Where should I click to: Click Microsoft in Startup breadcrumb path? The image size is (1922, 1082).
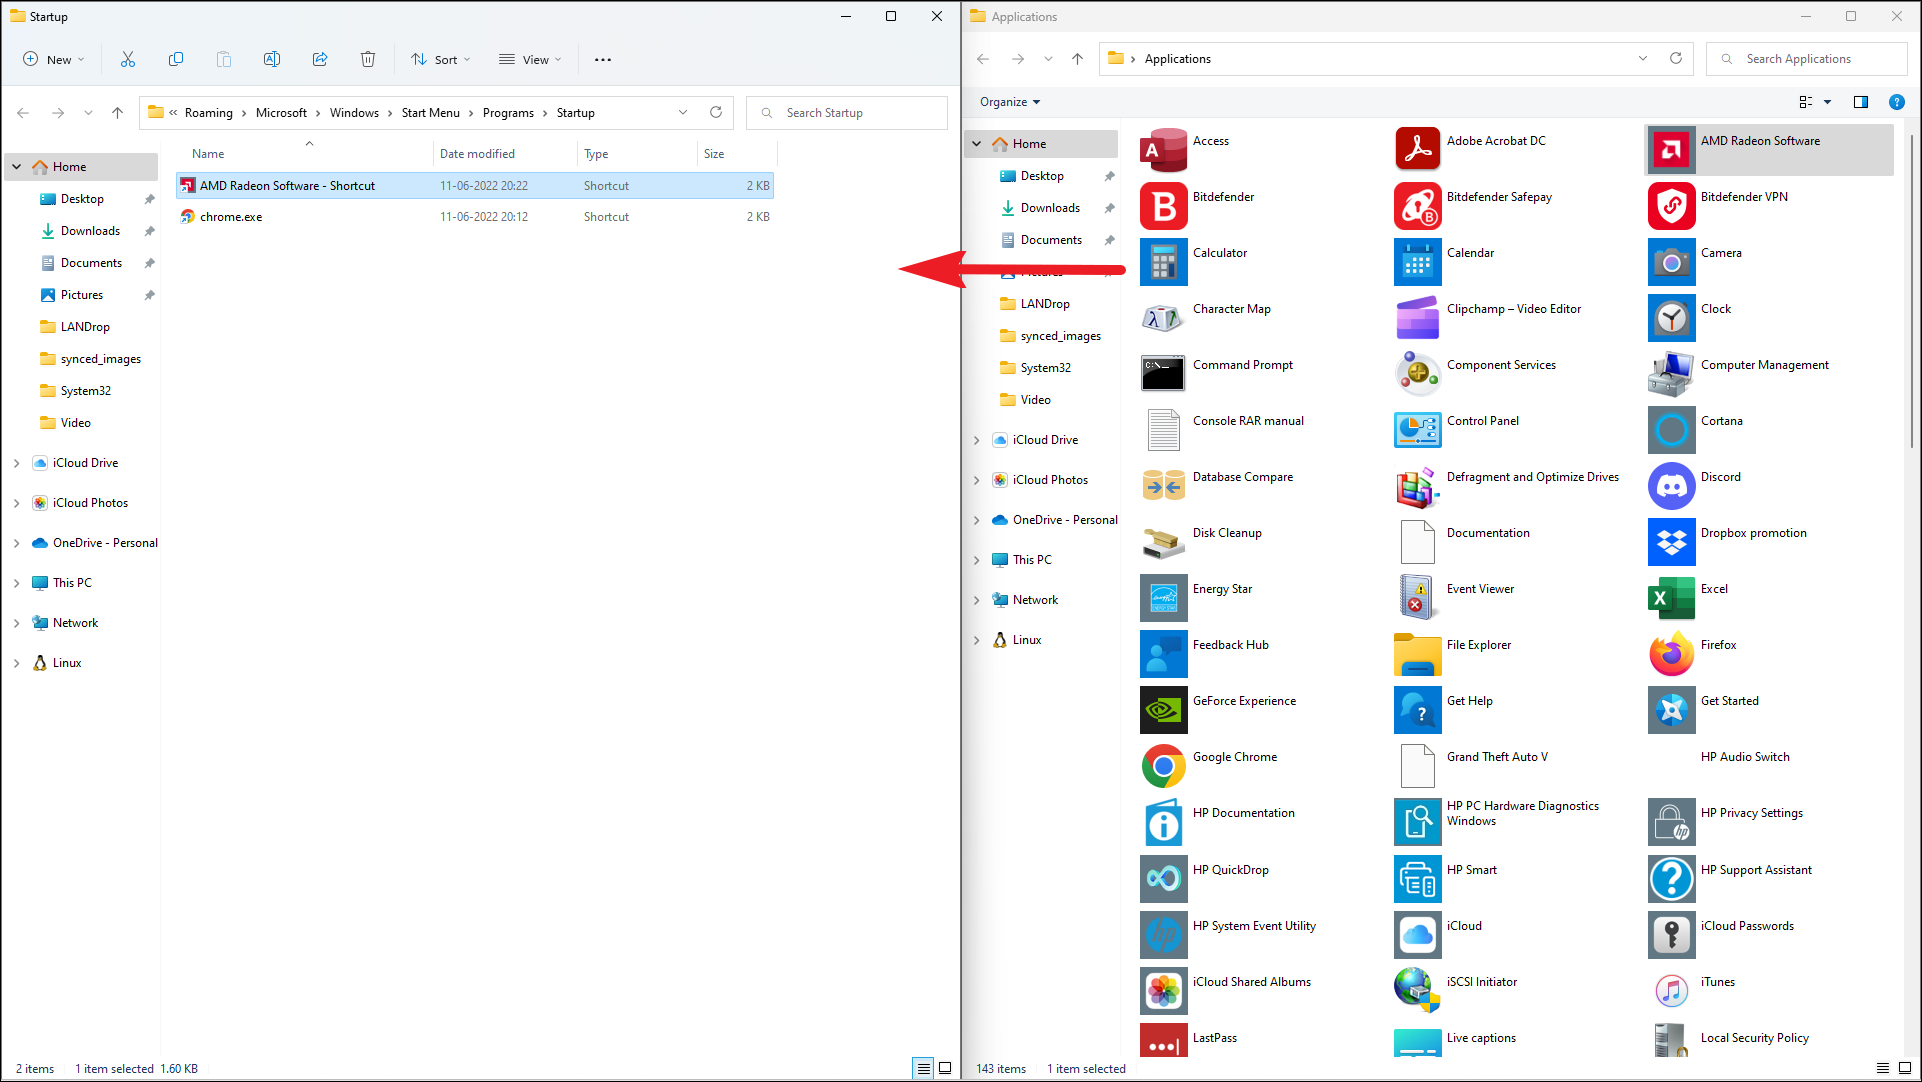click(281, 113)
